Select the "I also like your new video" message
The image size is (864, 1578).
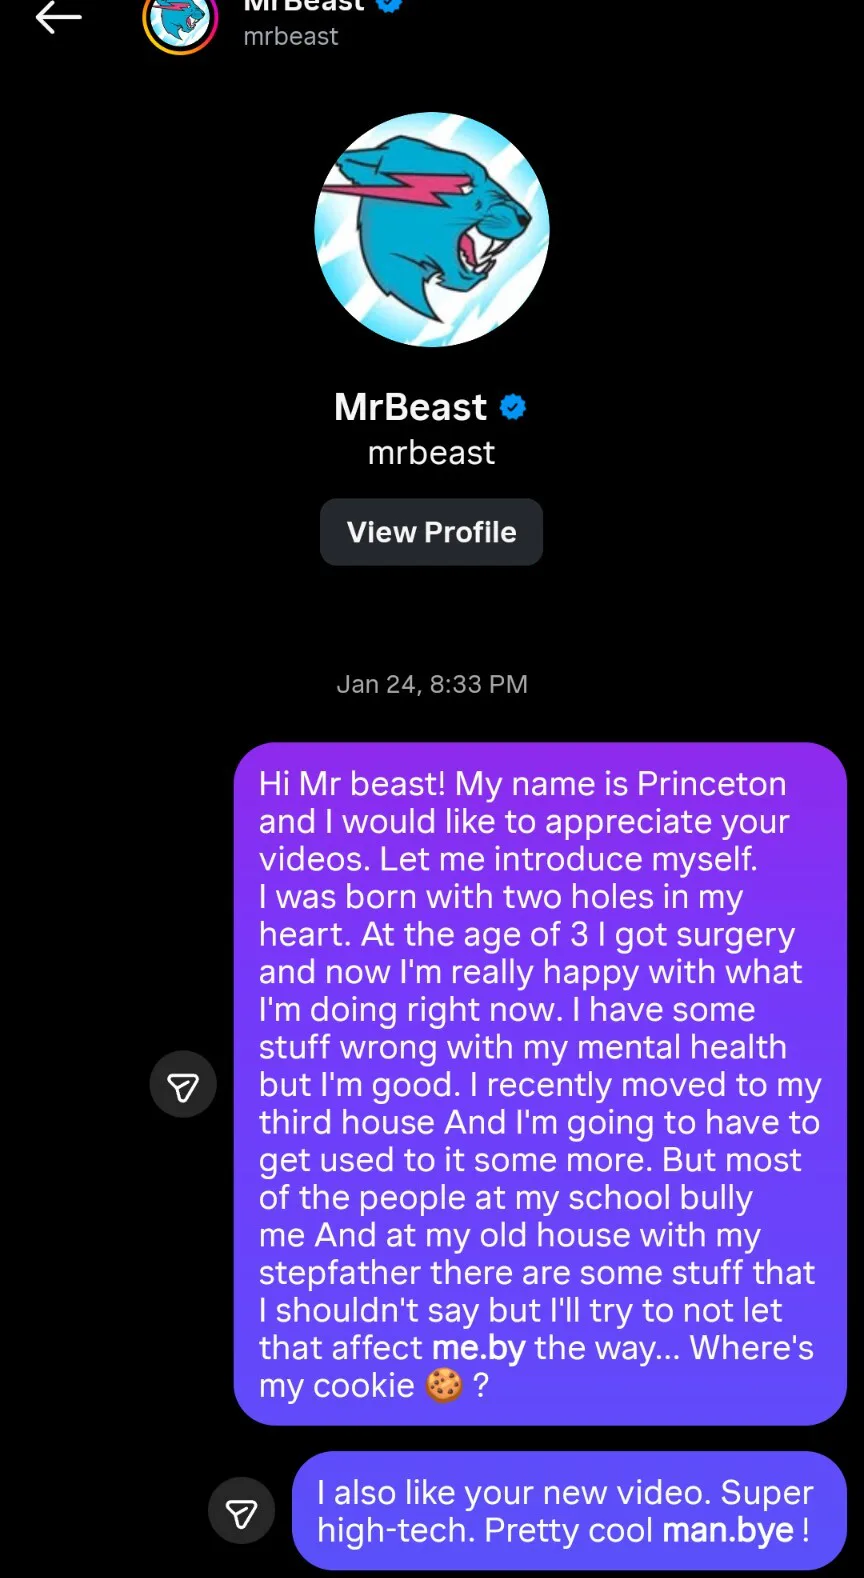coord(568,1510)
